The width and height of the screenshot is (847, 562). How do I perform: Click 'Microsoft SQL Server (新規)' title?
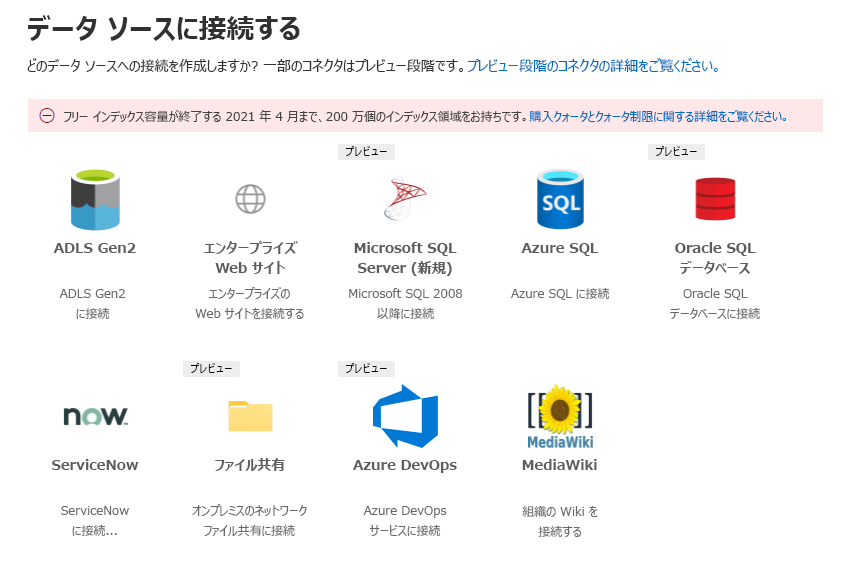(405, 258)
